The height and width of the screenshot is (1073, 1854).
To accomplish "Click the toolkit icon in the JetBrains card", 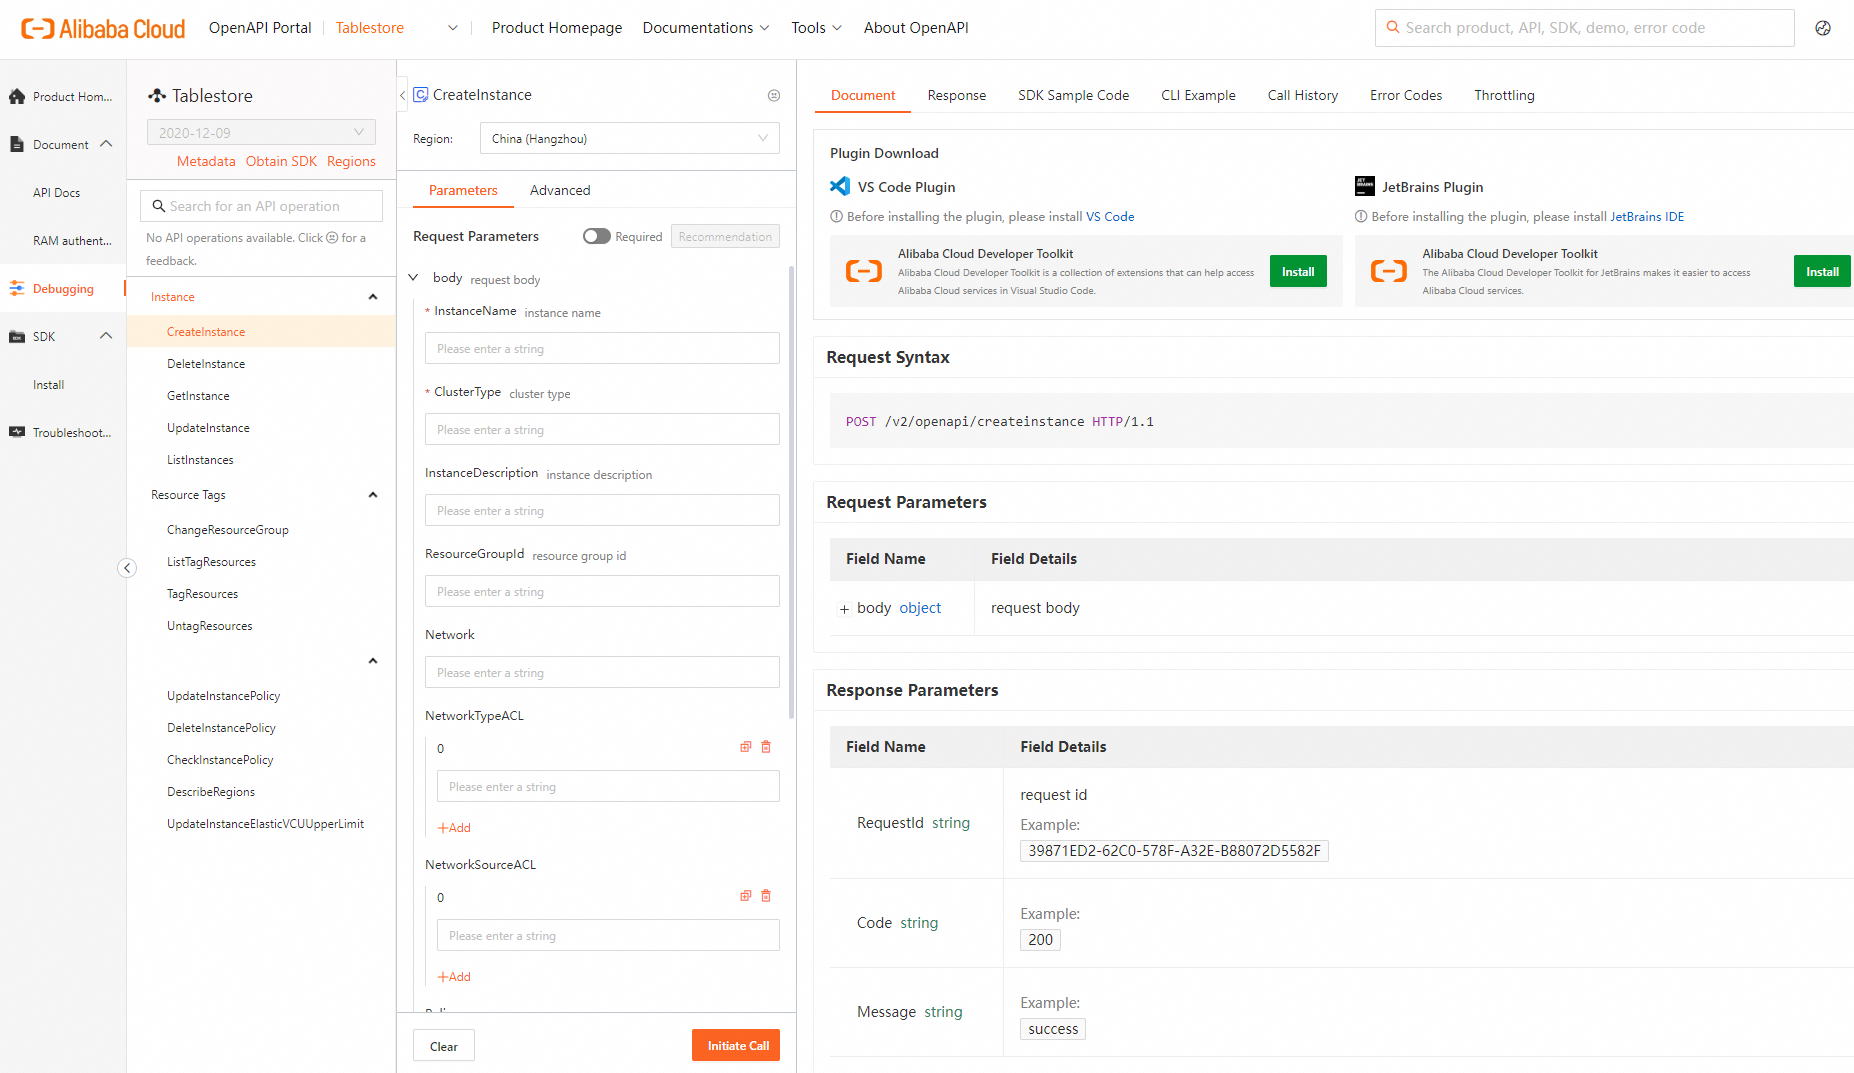I will pos(1389,271).
